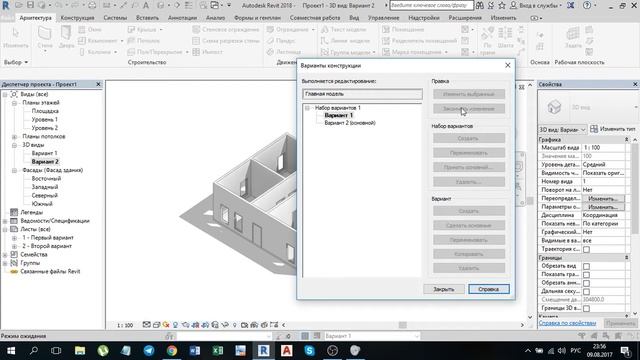Screen dimensions: 640x360
Task: Click the Open file icon in quick access toolbar
Action: 19,6
